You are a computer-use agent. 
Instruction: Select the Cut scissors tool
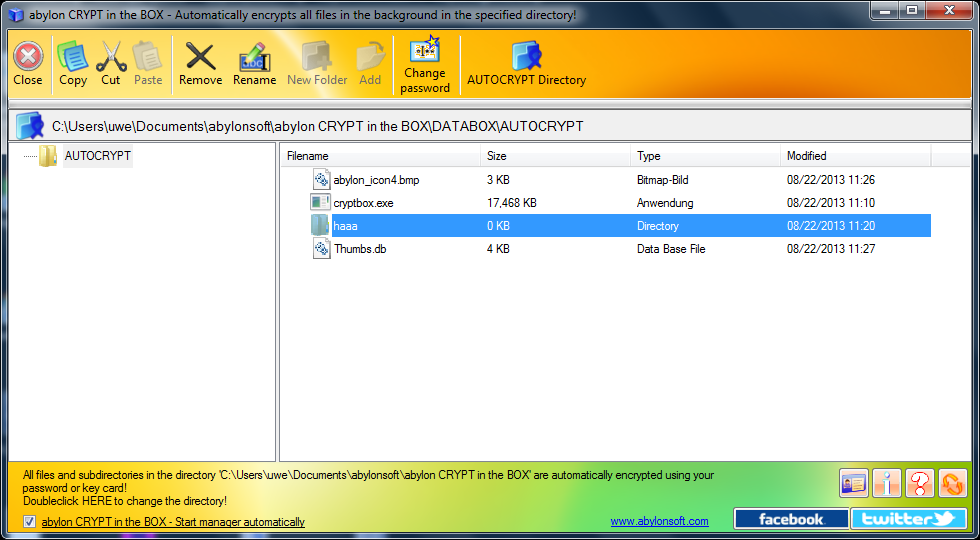coord(111,57)
